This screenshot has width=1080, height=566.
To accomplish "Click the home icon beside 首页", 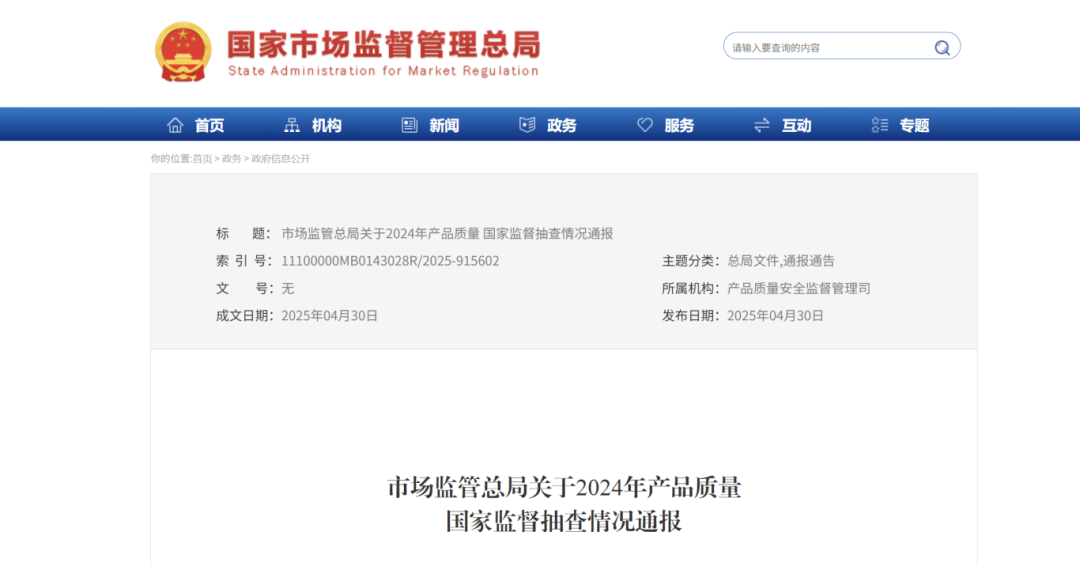I will click(175, 125).
